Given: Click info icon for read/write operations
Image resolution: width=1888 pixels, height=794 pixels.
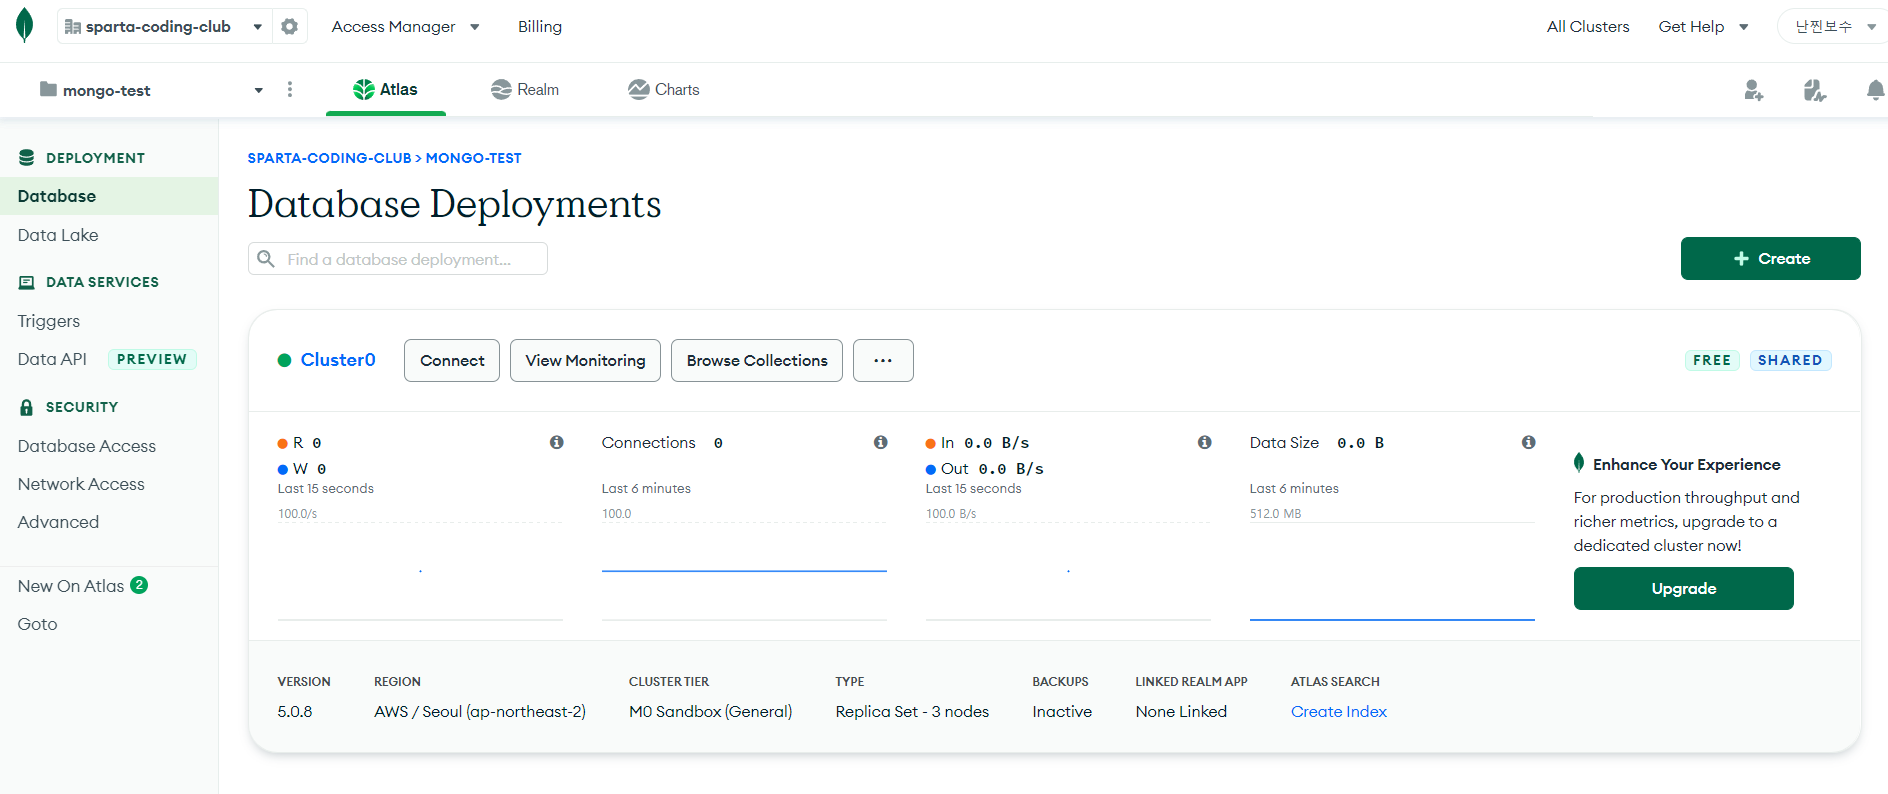Looking at the screenshot, I should click(557, 442).
